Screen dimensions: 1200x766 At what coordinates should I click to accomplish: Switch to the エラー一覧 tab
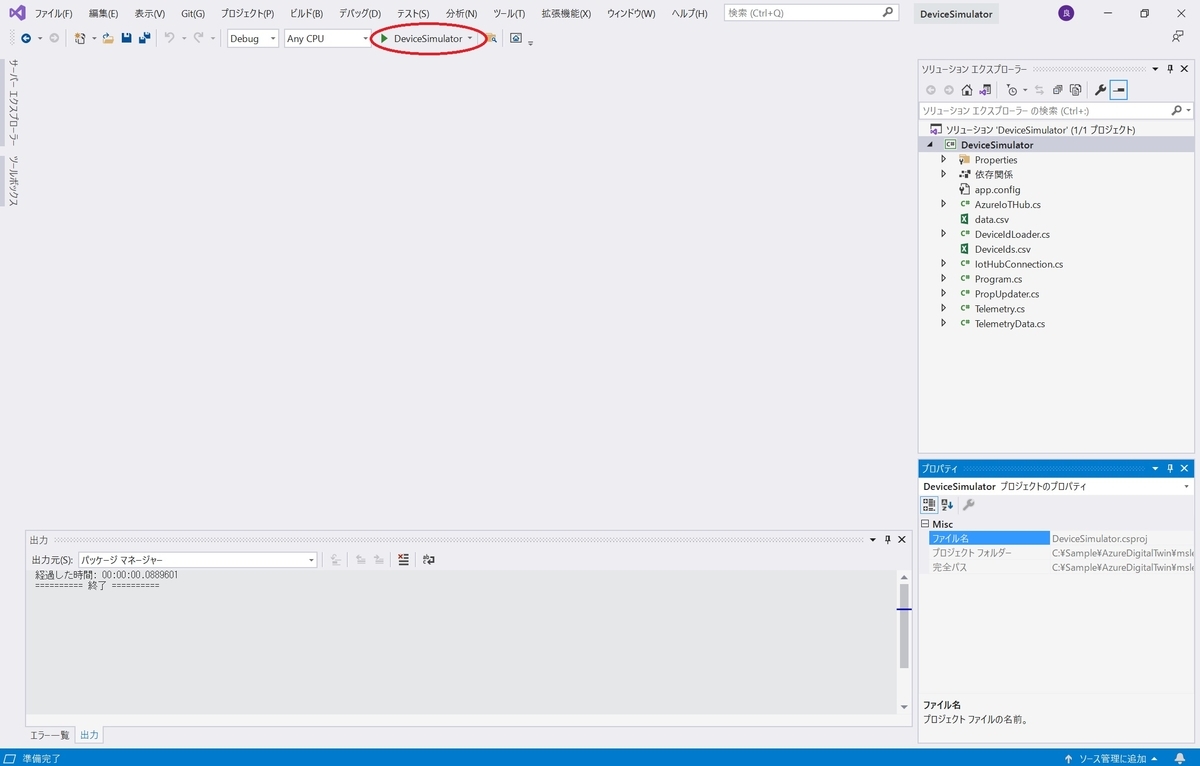pos(50,735)
